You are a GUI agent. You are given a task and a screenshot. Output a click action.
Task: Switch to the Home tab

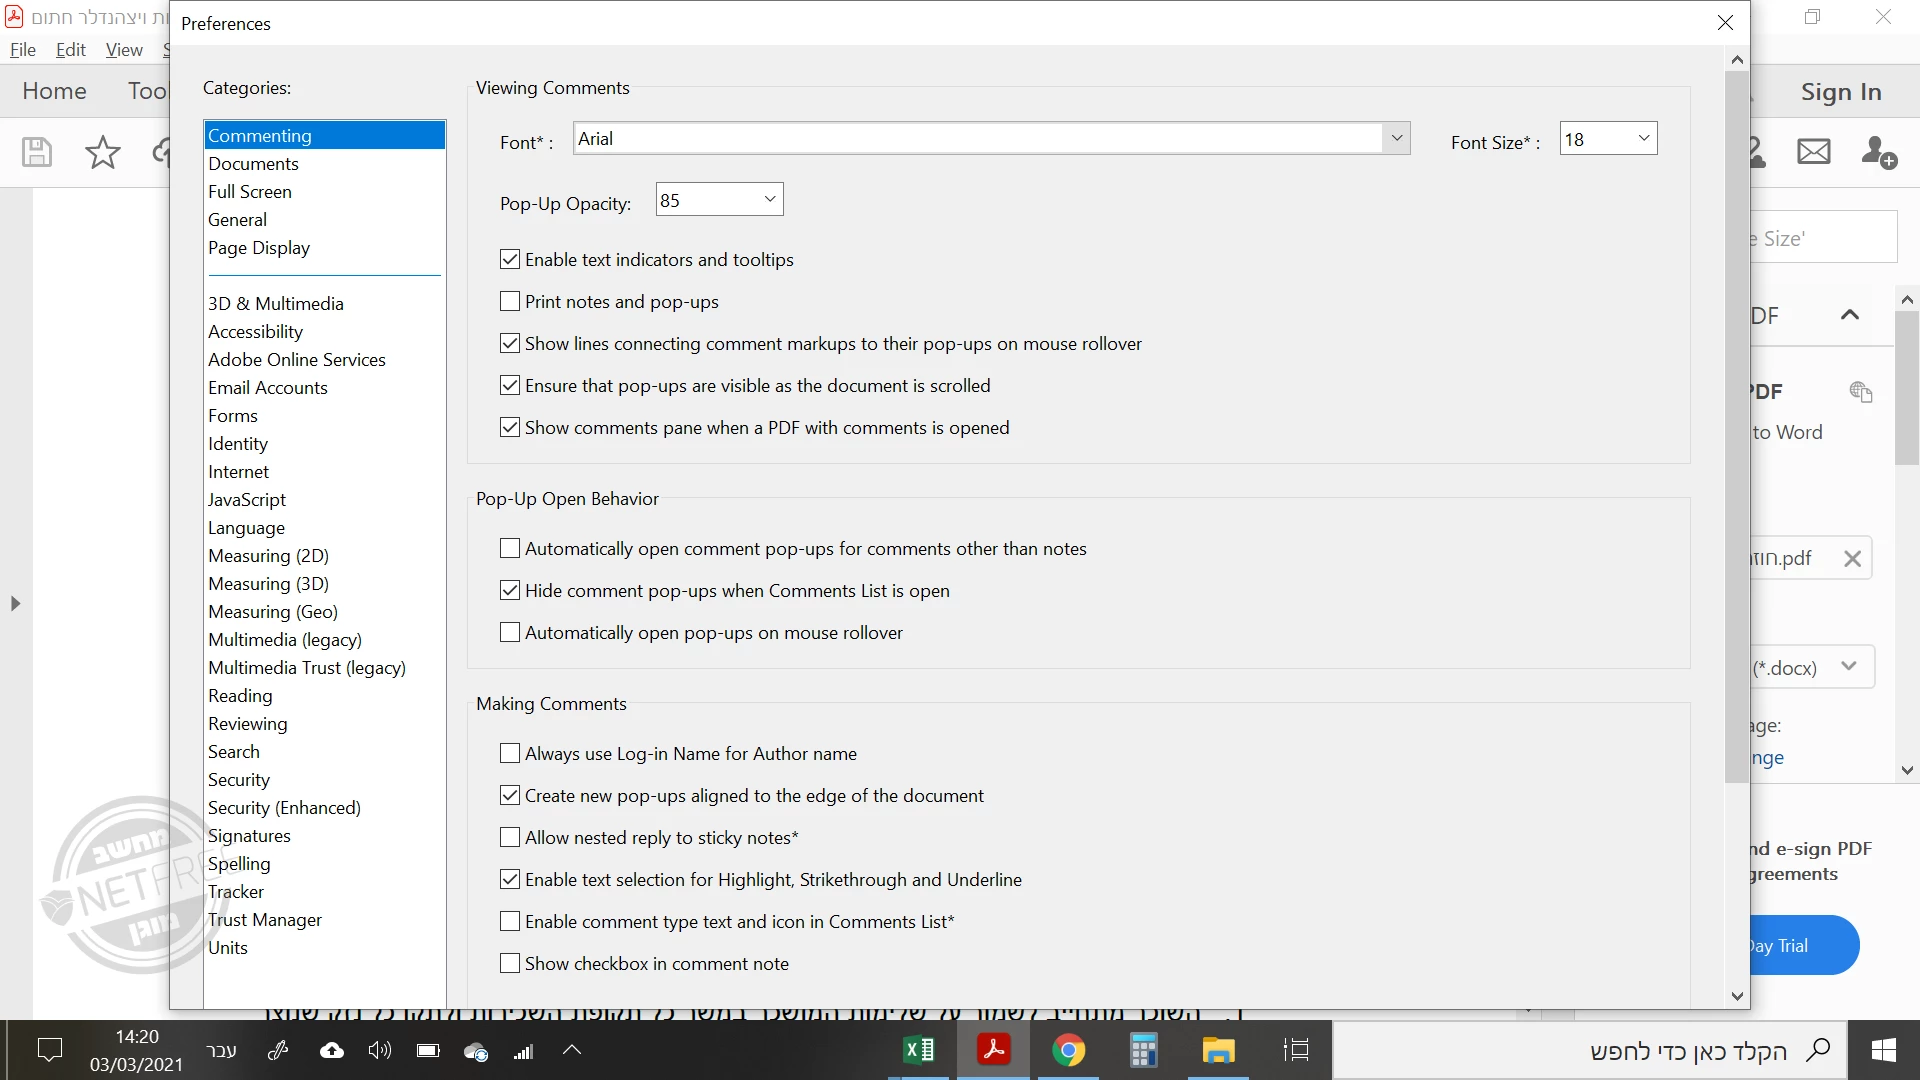54,91
